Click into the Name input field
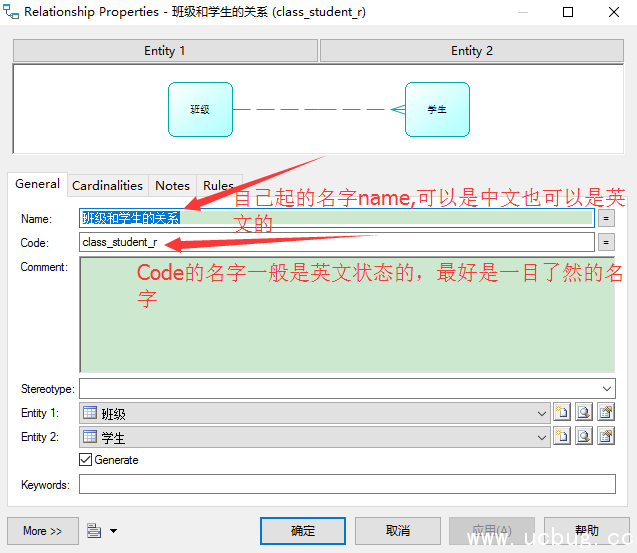Image resolution: width=637 pixels, height=553 pixels. (x=337, y=219)
